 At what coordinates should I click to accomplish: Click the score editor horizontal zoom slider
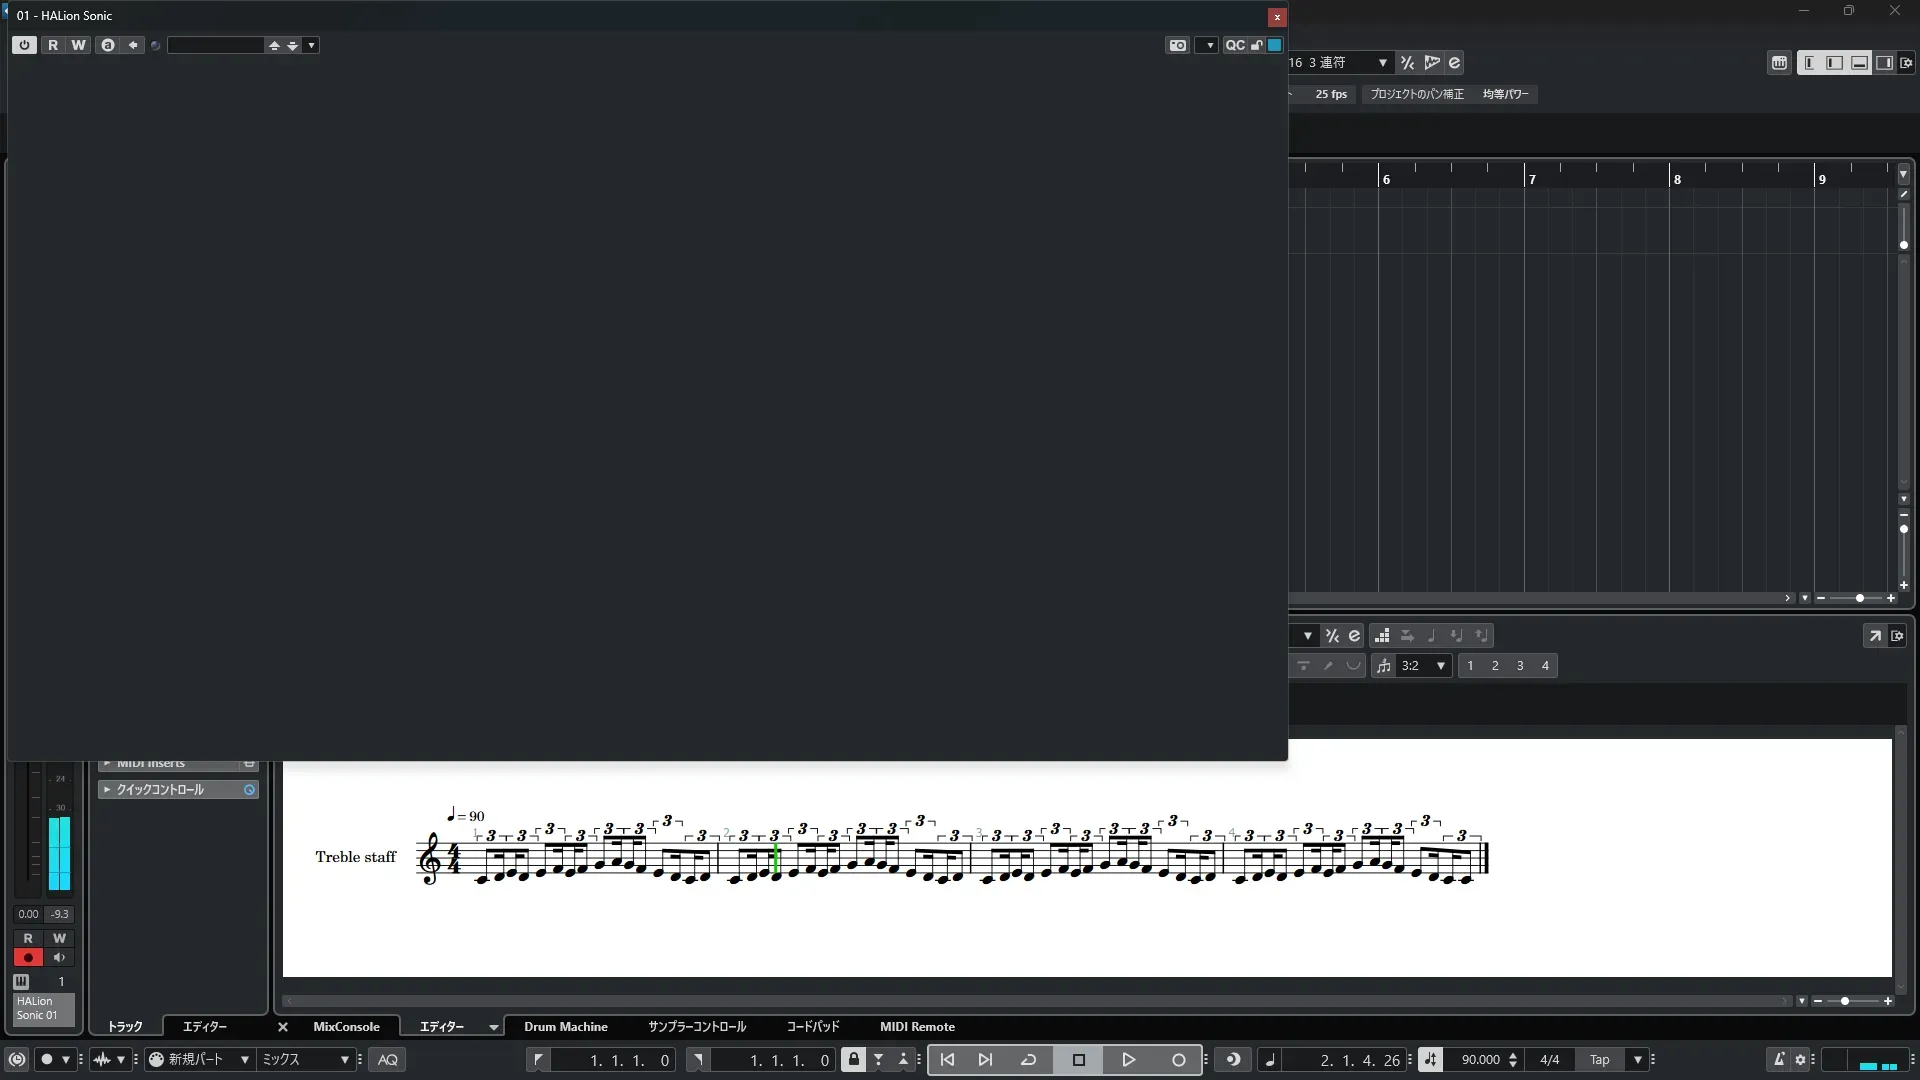point(1845,1001)
